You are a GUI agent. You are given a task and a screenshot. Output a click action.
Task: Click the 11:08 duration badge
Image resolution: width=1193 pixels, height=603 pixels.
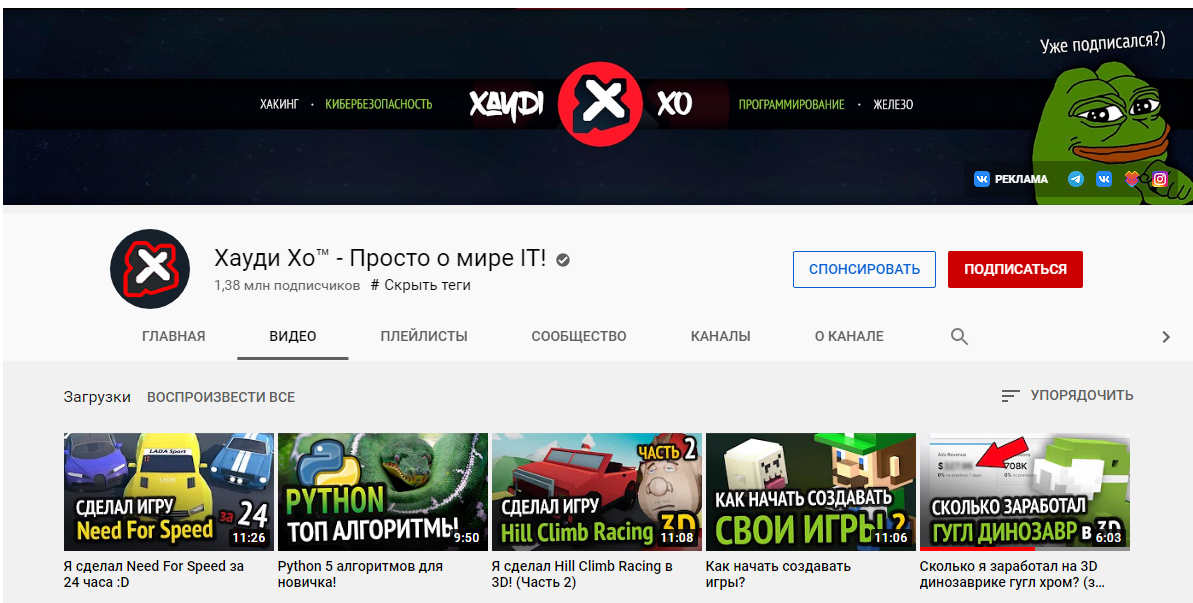pos(676,538)
